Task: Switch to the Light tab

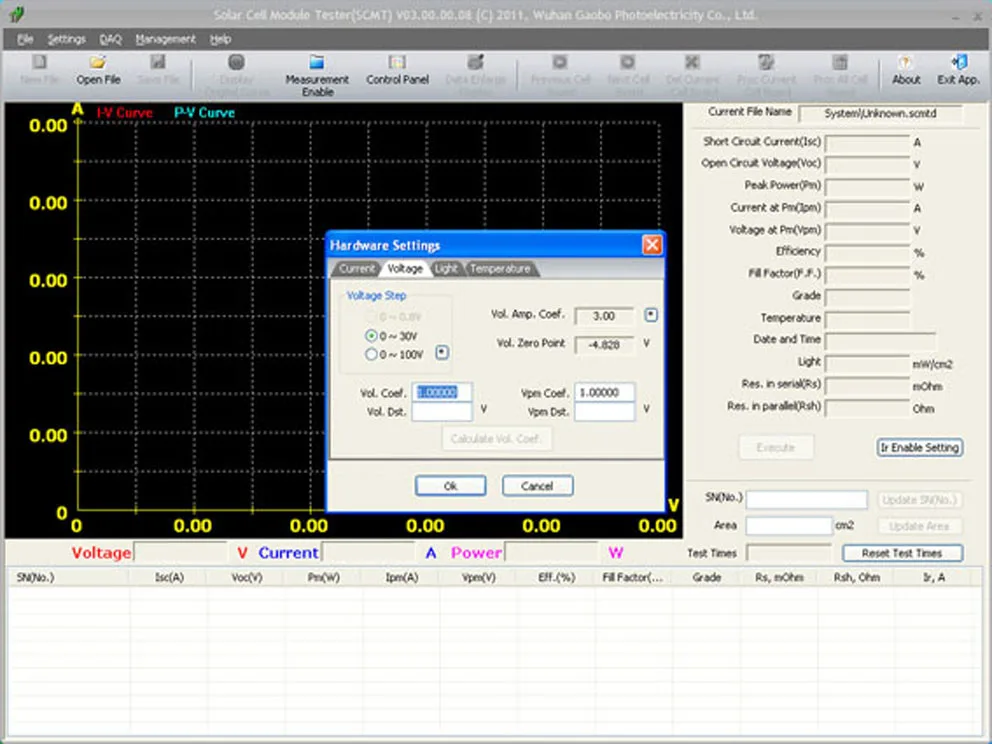Action: click(x=446, y=269)
